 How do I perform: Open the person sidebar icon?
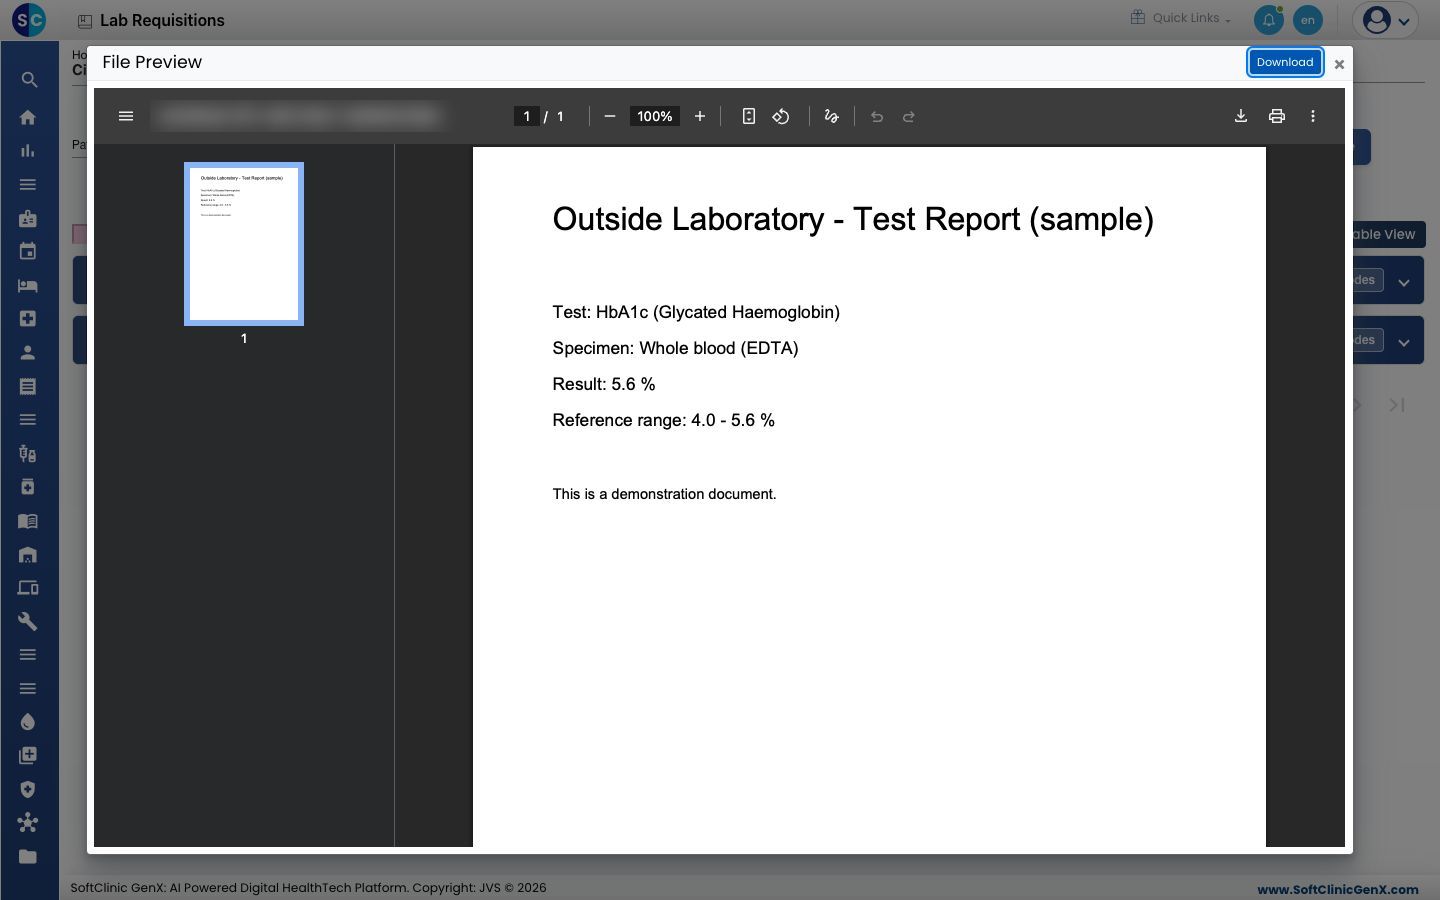coord(28,352)
